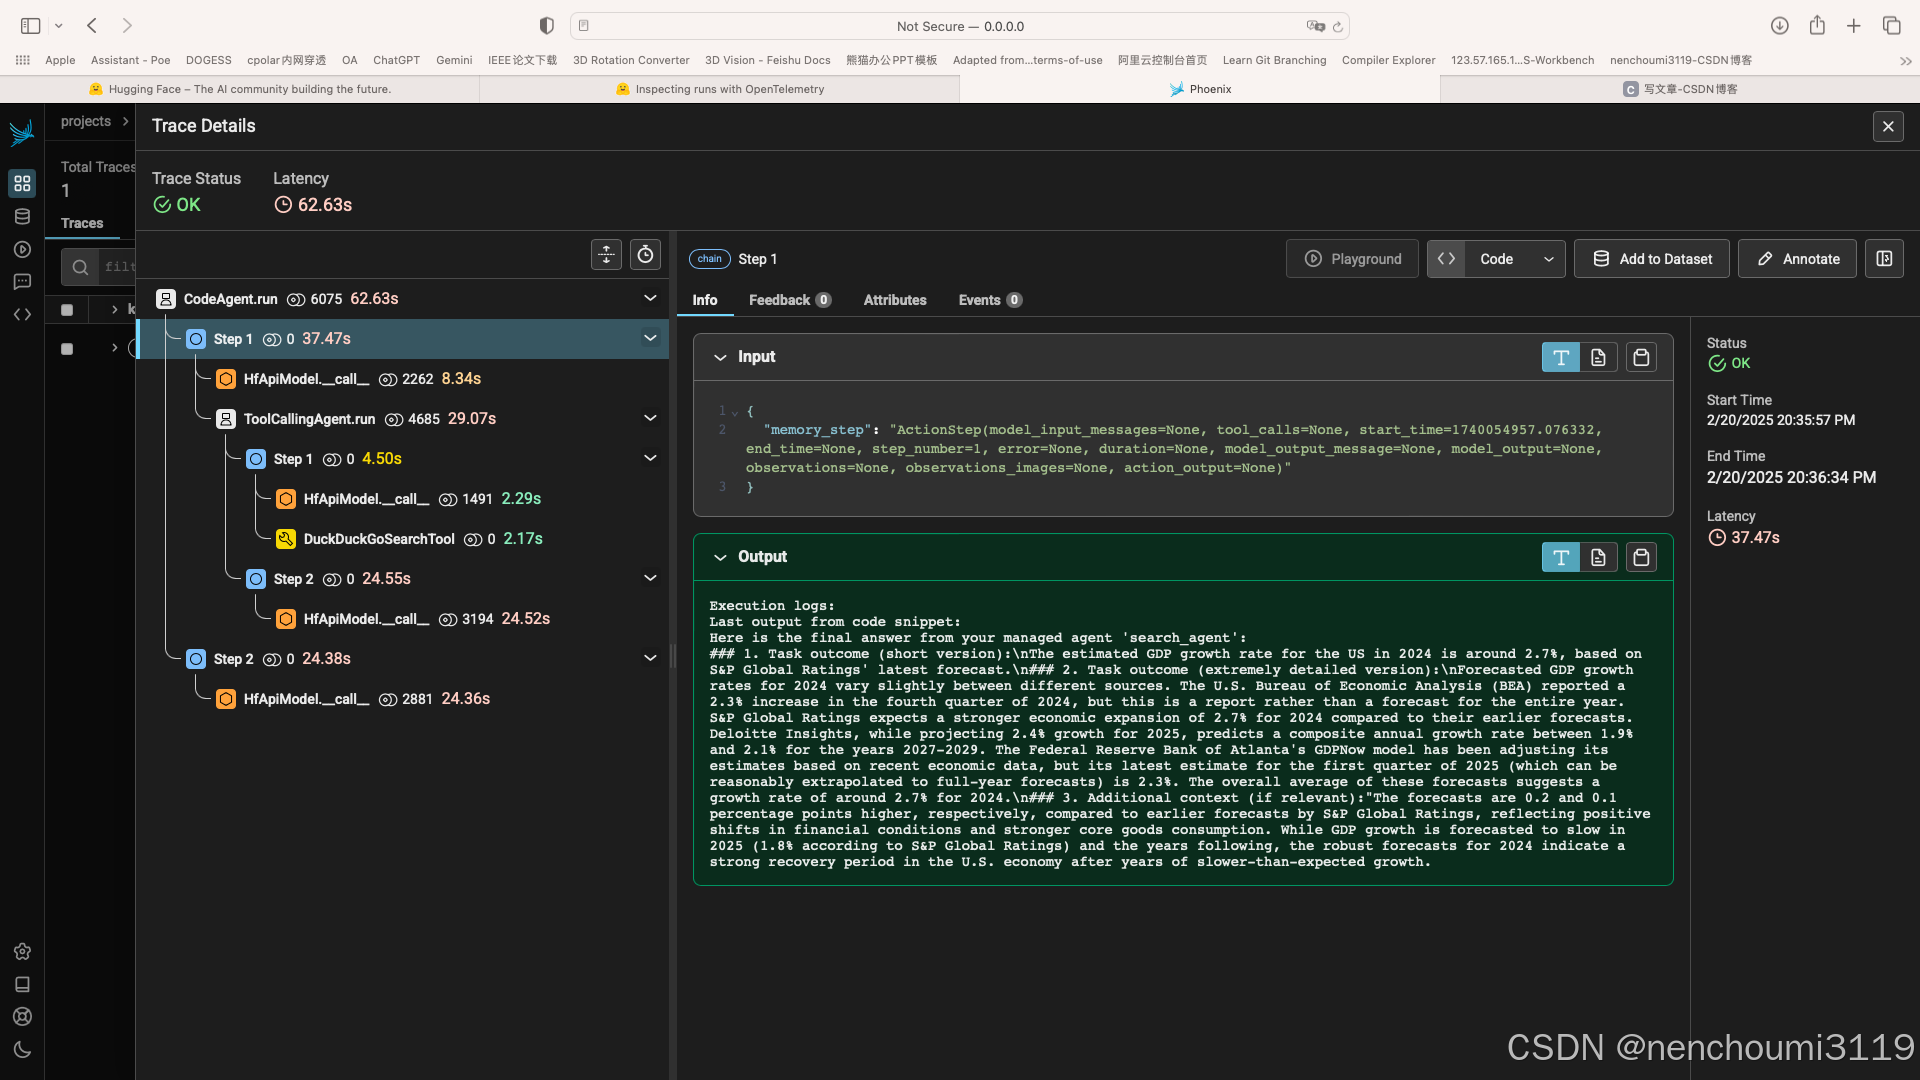Click the Add to Dataset button
This screenshot has height=1080, width=1920.
pos(1652,259)
